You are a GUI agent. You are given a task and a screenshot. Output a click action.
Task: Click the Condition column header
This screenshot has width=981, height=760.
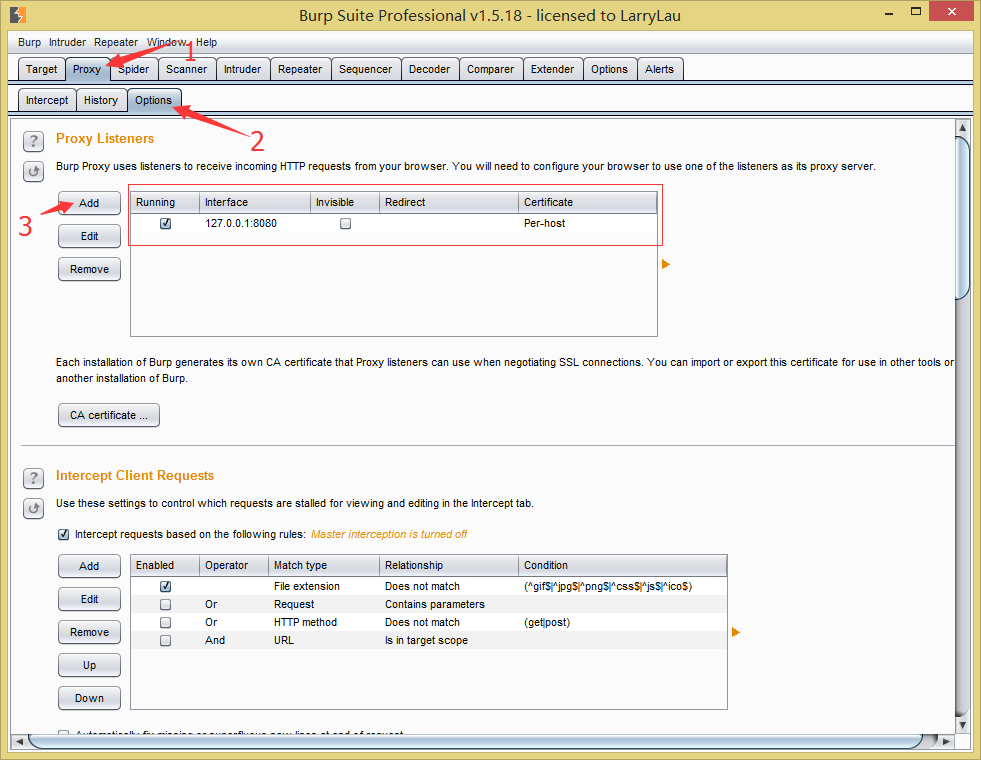tap(623, 565)
